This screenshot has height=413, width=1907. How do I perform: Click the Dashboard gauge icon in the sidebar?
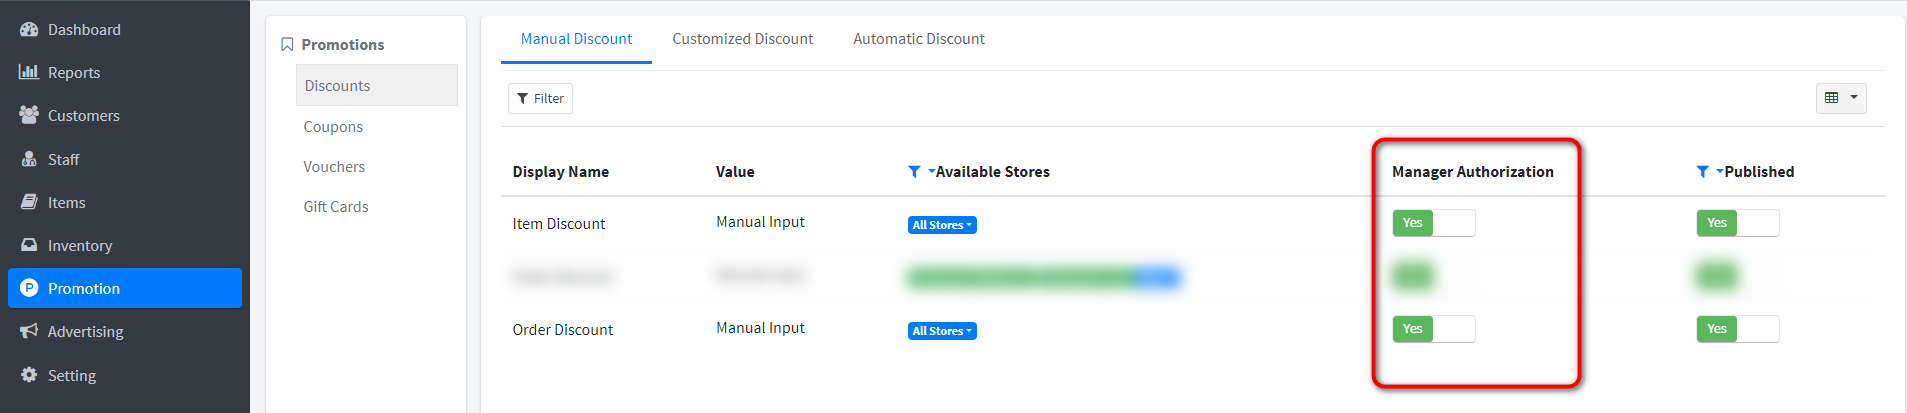coord(29,30)
